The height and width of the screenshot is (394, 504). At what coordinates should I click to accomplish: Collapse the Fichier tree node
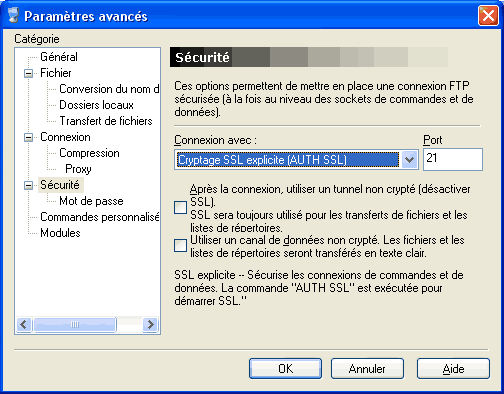pos(29,73)
